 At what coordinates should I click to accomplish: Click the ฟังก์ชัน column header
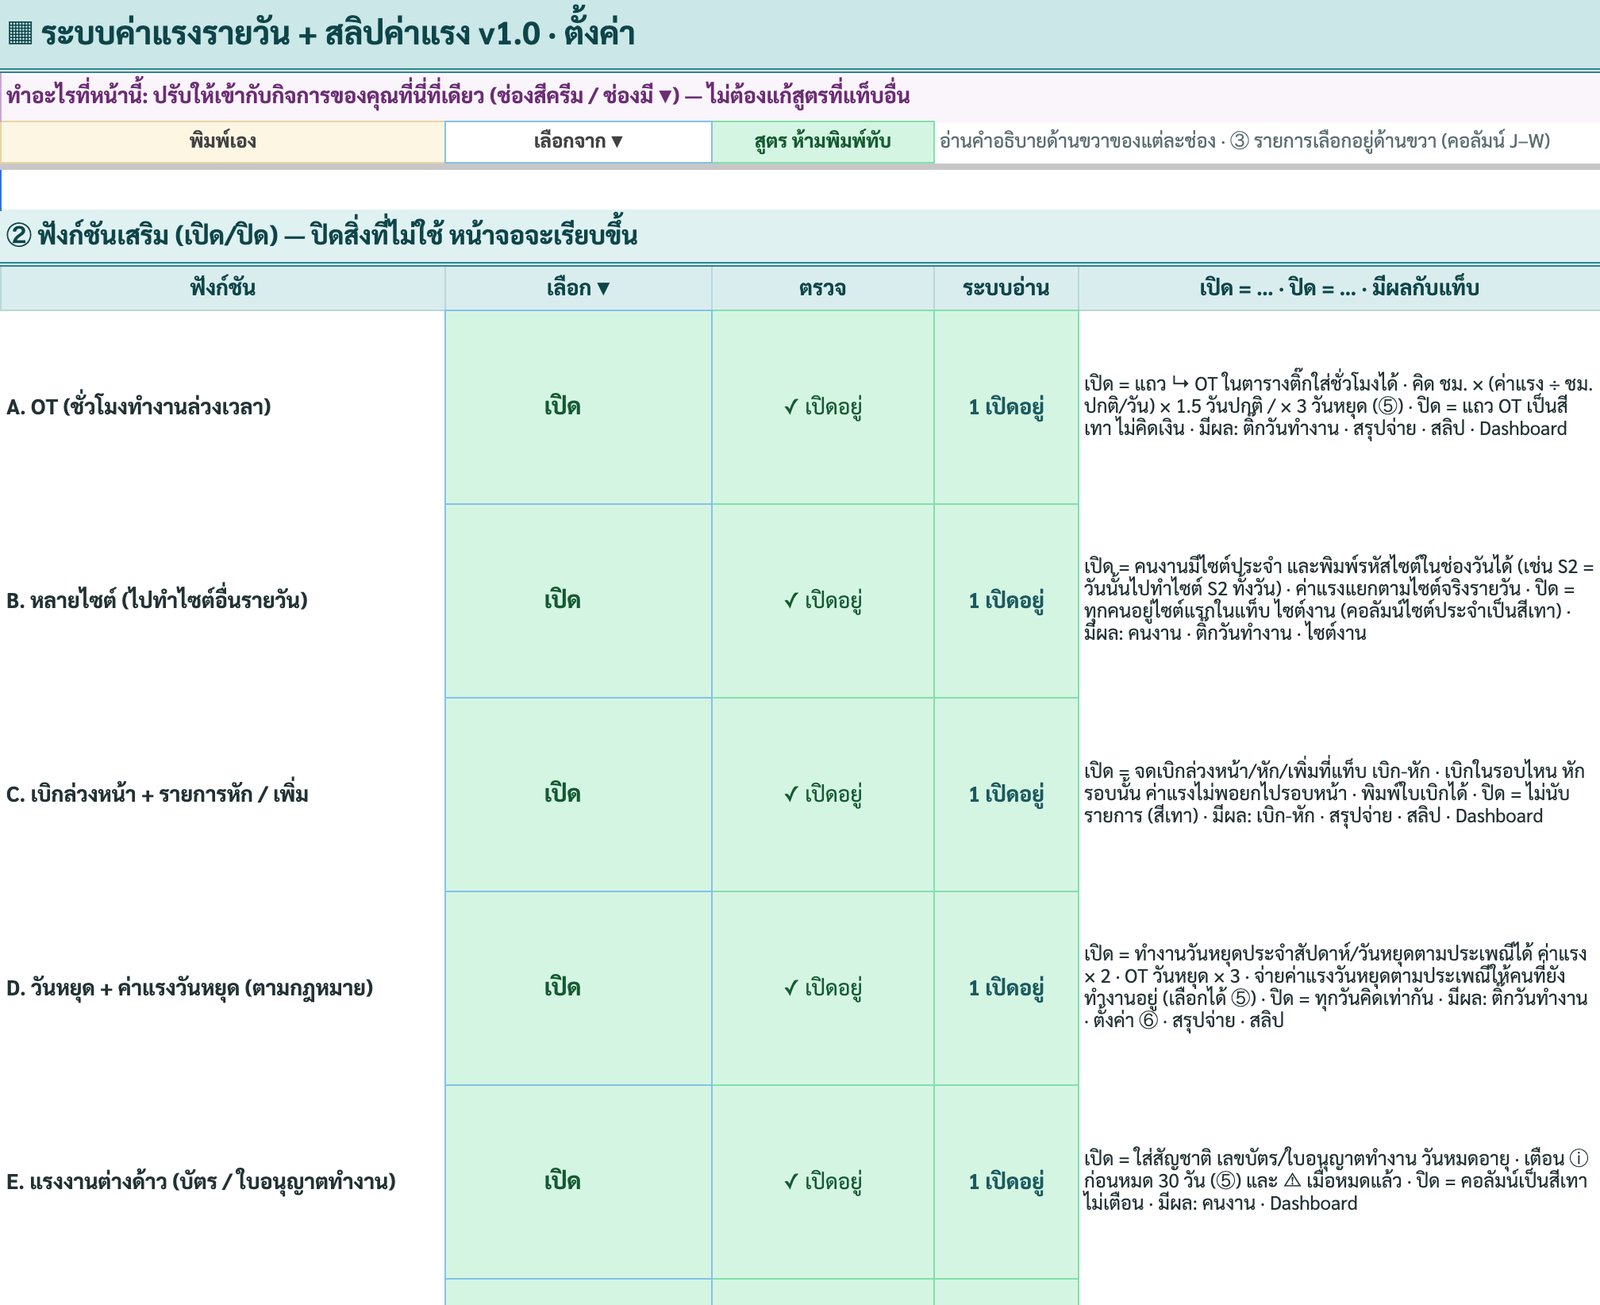tap(222, 289)
